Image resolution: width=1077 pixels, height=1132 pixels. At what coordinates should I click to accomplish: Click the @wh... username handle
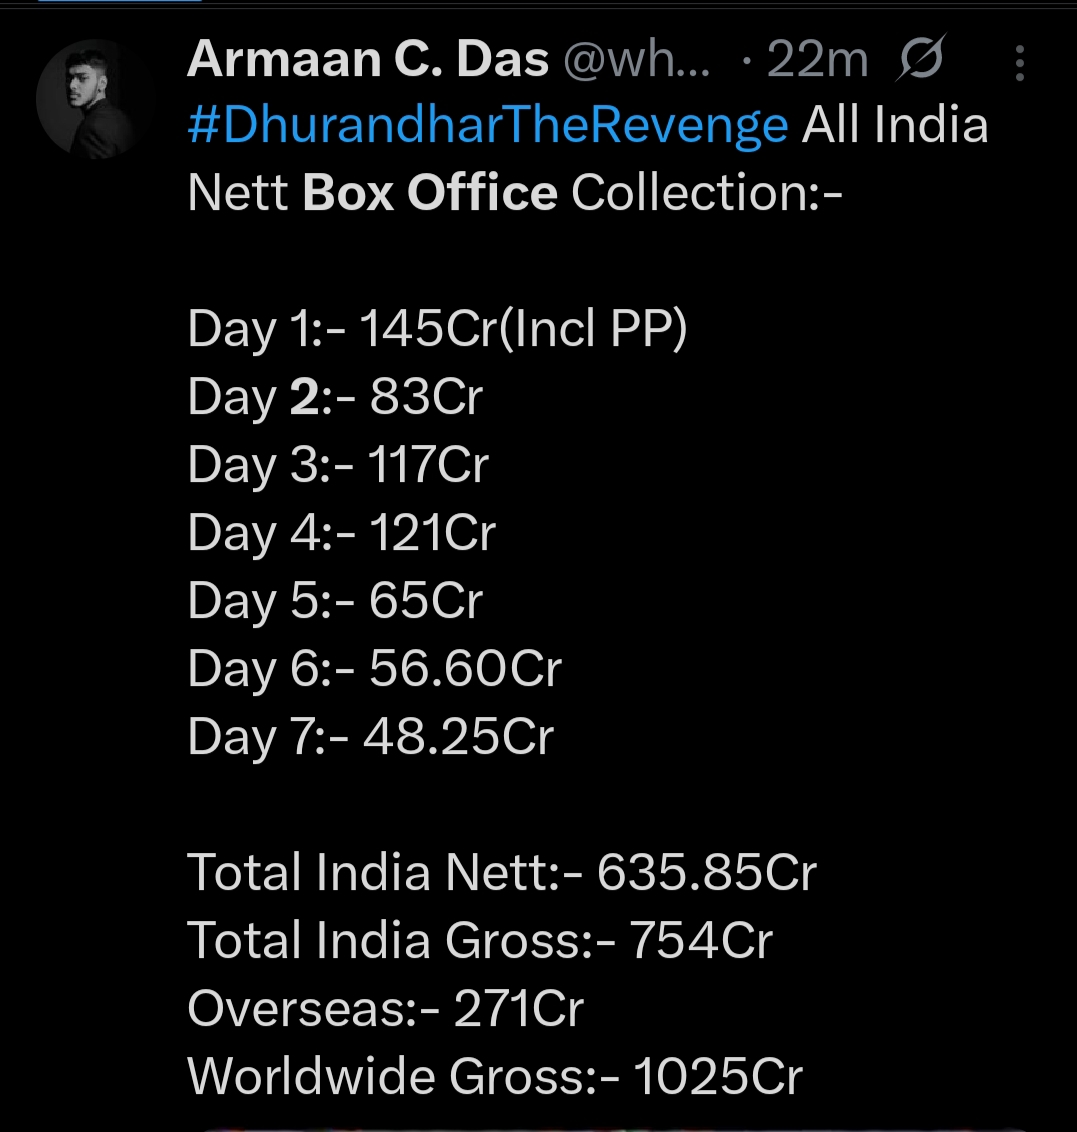[x=637, y=62]
